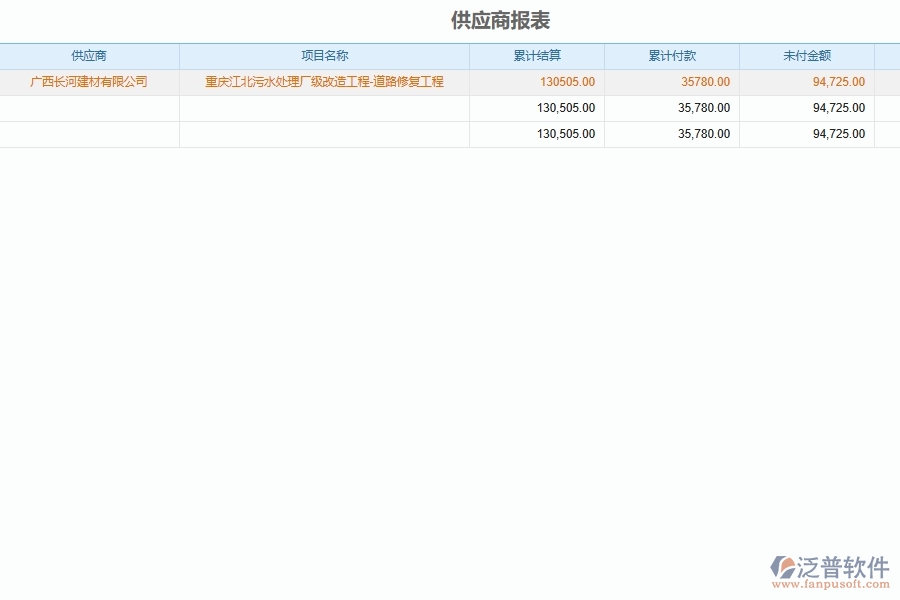Open project 重庆江北污水处理厂级改造工程-道路修复工程
The height and width of the screenshot is (600, 900).
pyautogui.click(x=324, y=82)
